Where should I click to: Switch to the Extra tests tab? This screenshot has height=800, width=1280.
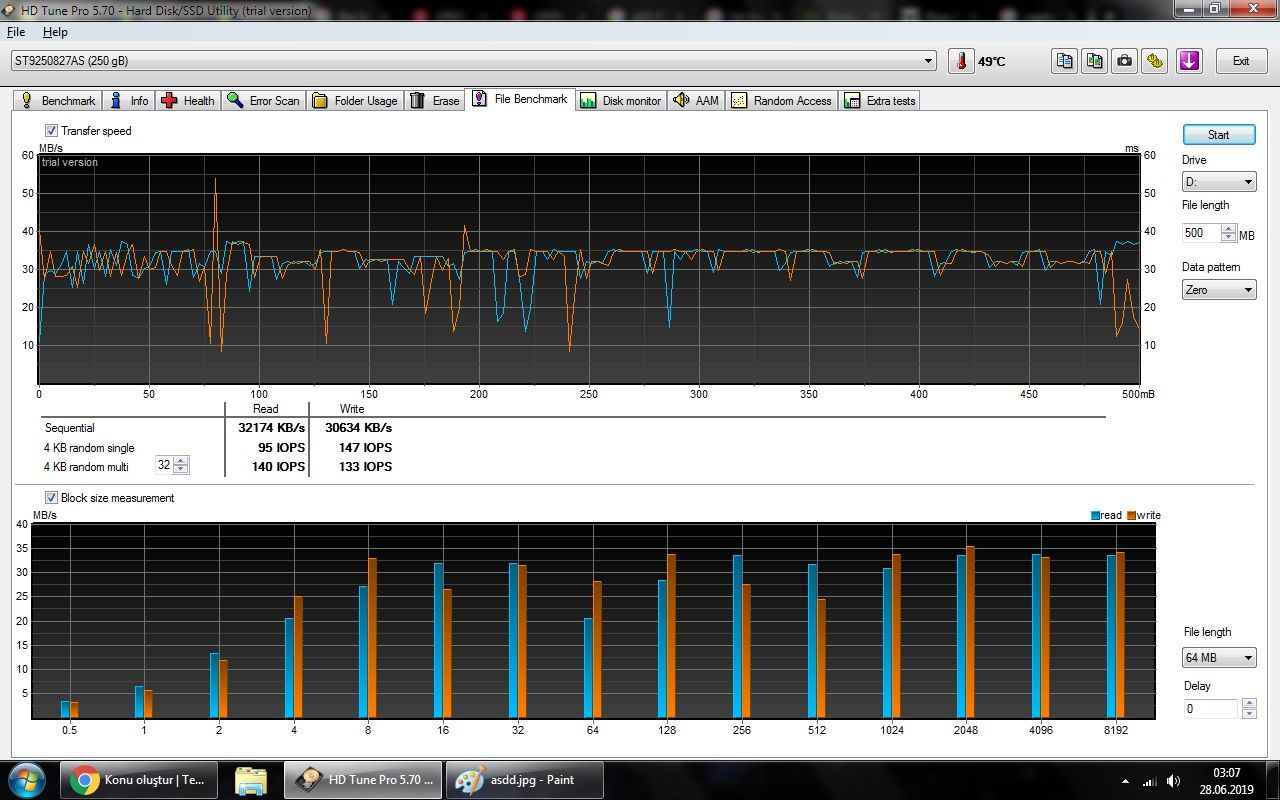[x=880, y=101]
